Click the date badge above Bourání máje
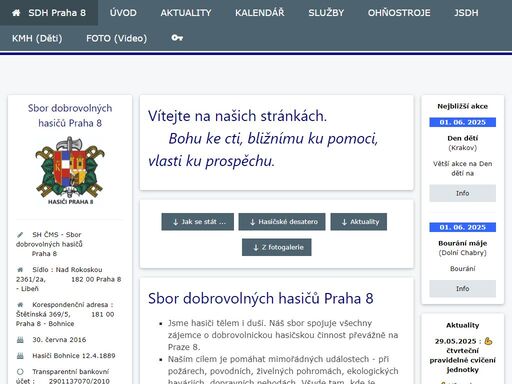 [x=463, y=227]
